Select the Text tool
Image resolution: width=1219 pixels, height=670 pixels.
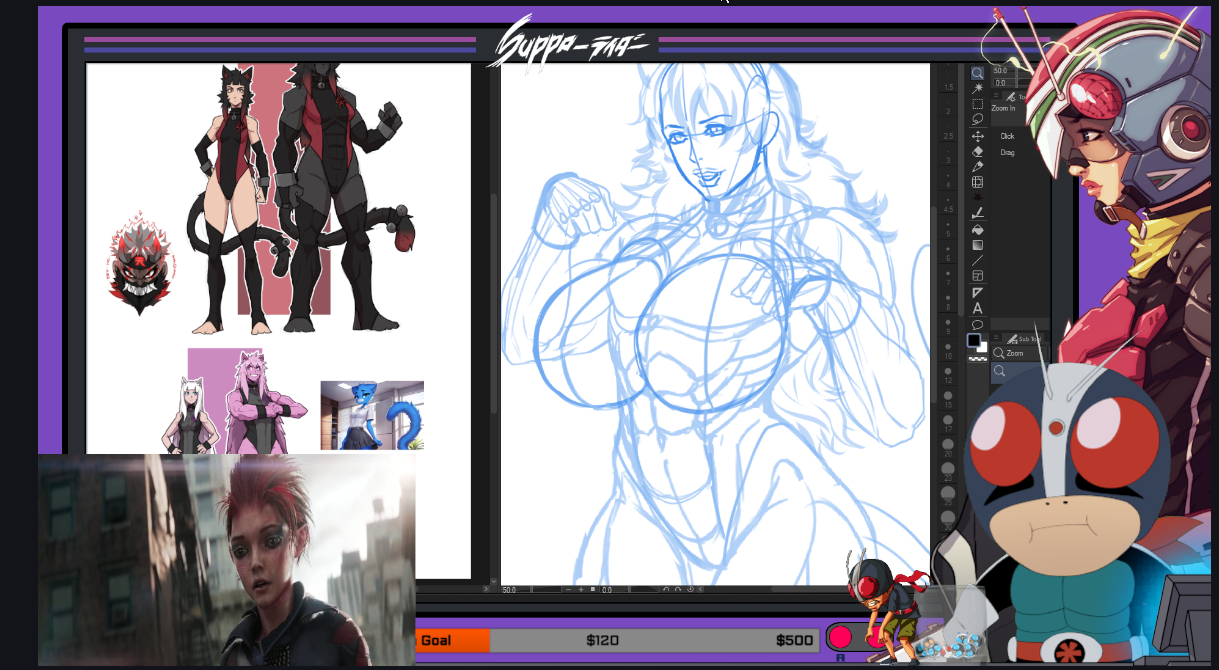pyautogui.click(x=977, y=308)
